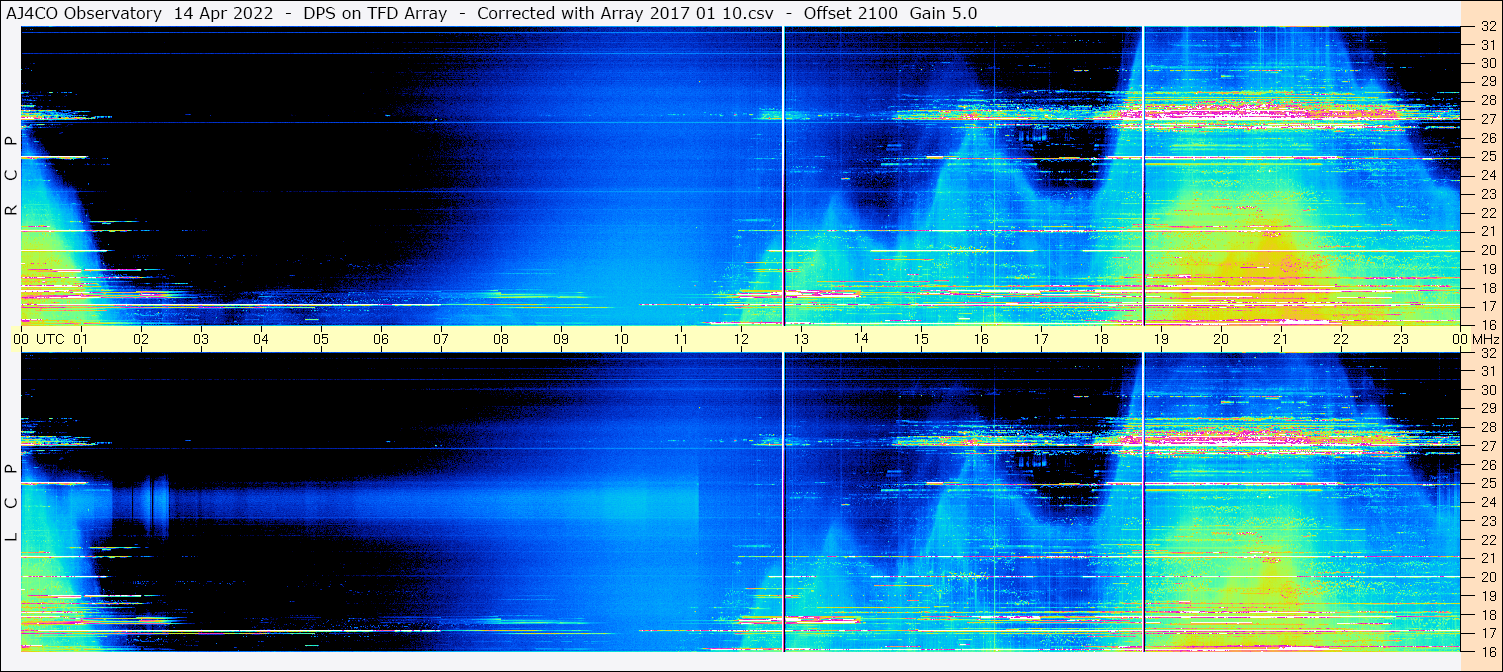Select the 09 hour mark on axis
Screen dimensions: 1503x672
point(561,339)
